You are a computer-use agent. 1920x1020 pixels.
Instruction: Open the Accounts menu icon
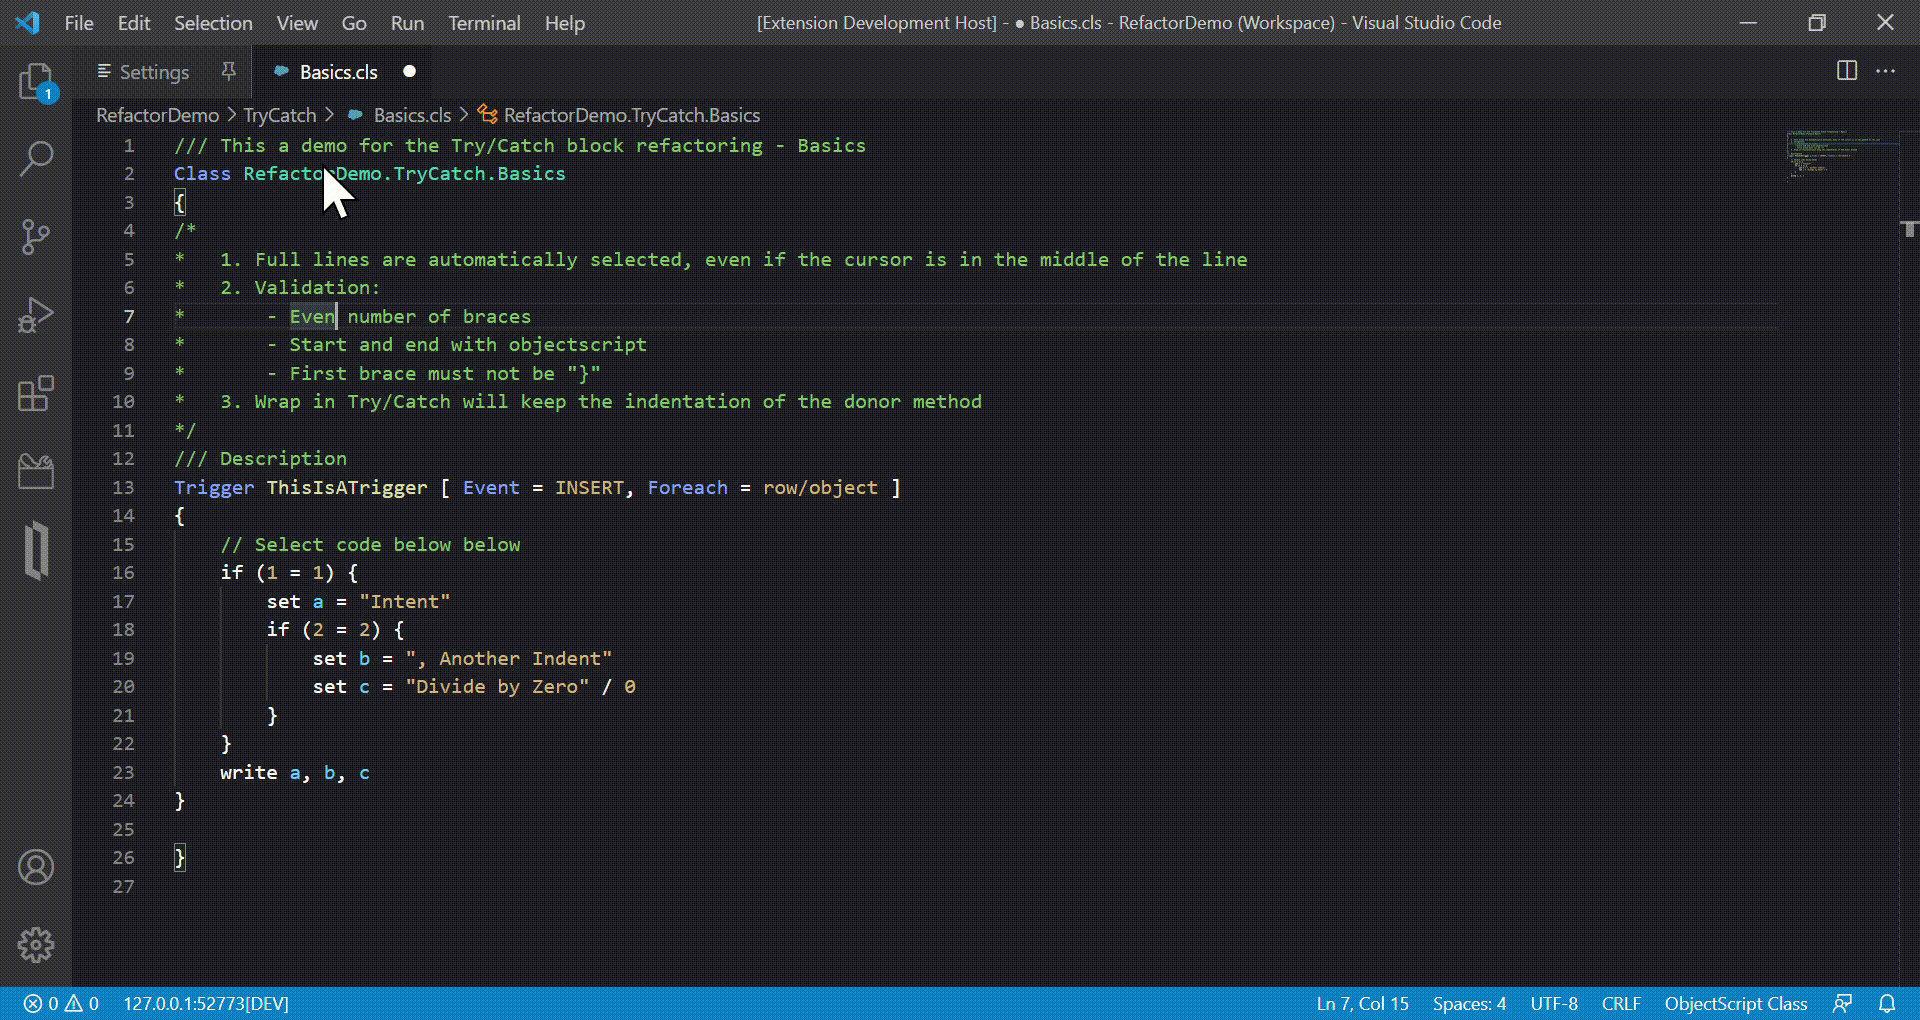point(36,867)
